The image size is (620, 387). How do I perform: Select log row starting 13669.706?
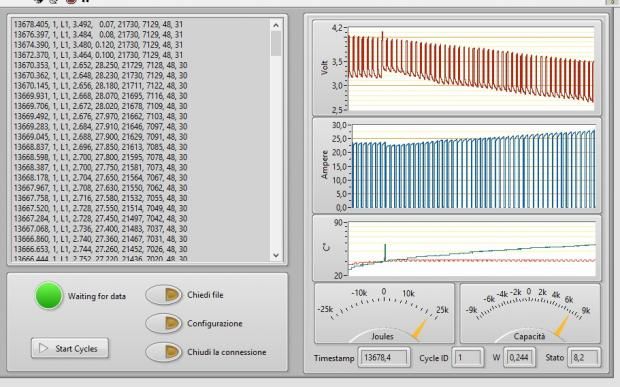point(100,106)
